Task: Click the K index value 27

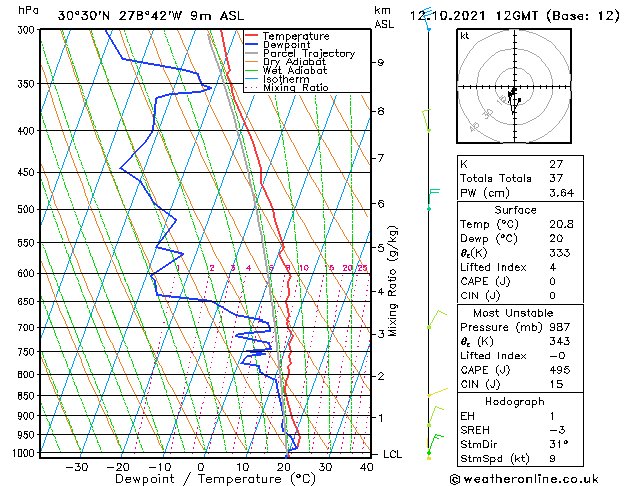Action: [x=556, y=164]
